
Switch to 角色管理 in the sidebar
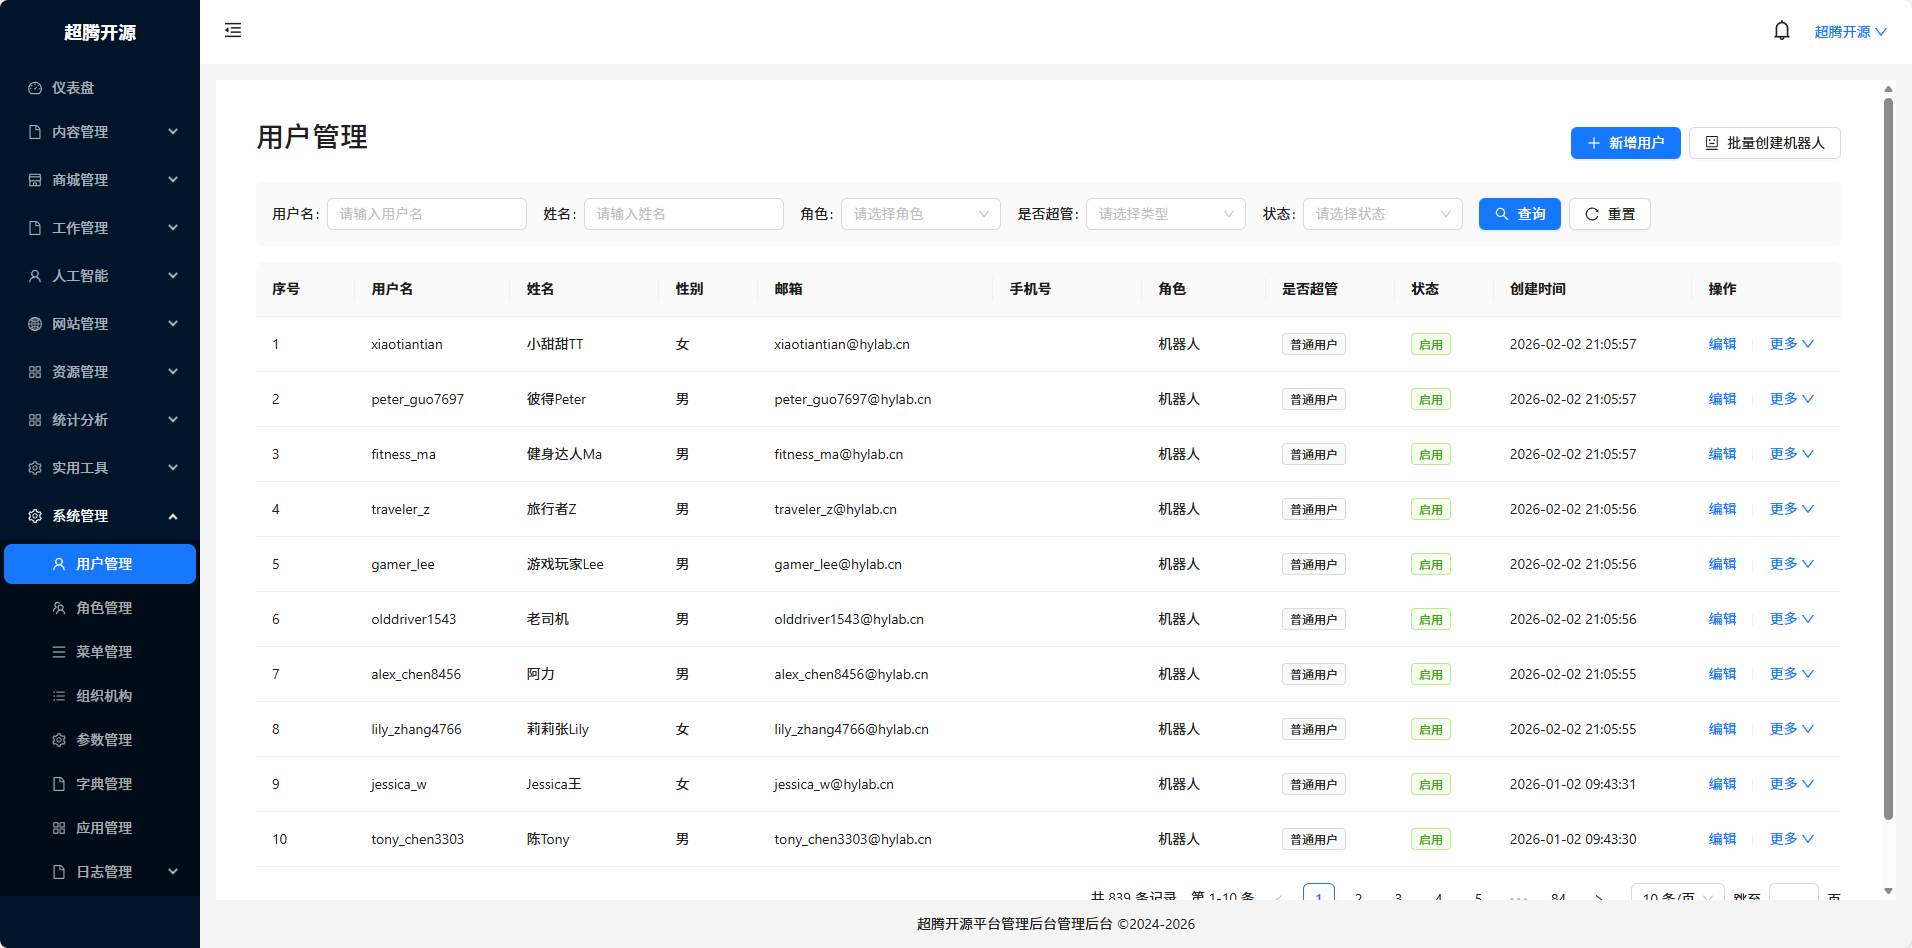103,607
